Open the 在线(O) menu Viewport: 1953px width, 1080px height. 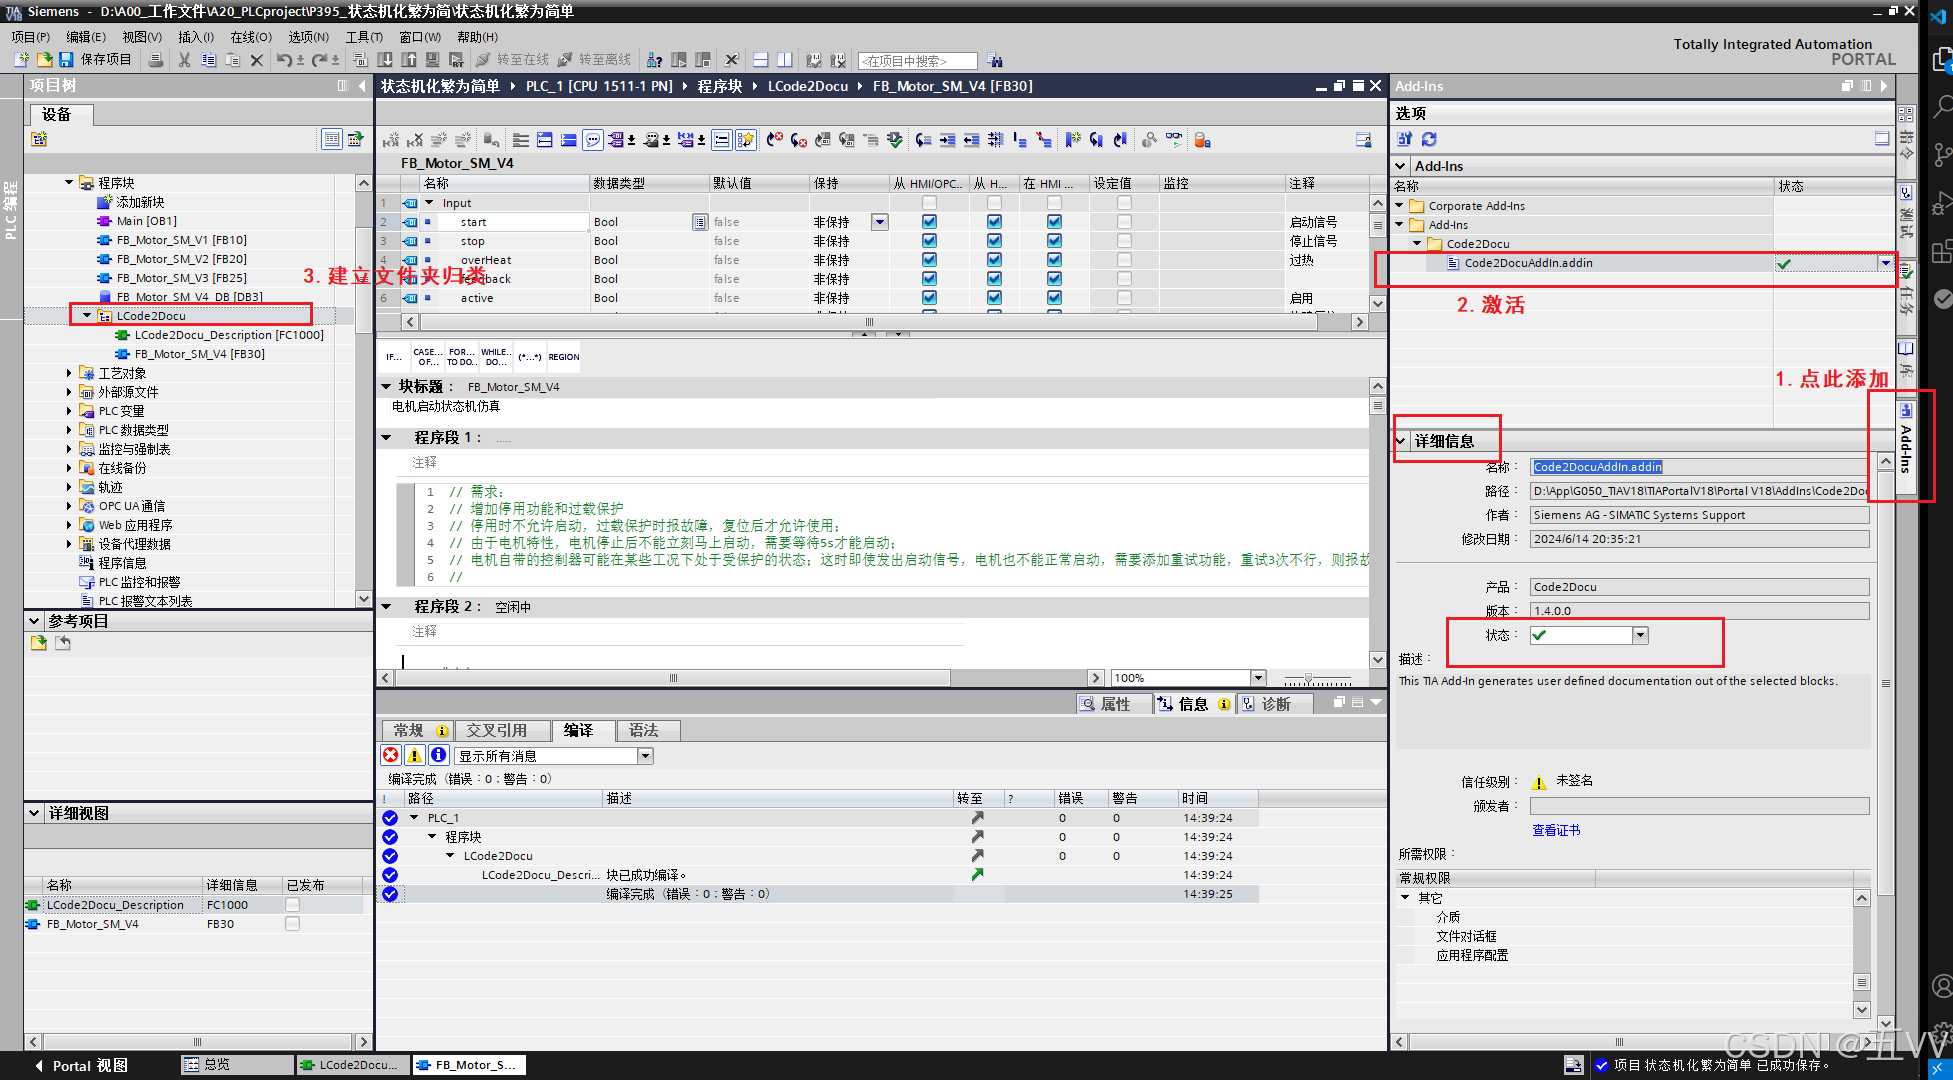(x=250, y=37)
